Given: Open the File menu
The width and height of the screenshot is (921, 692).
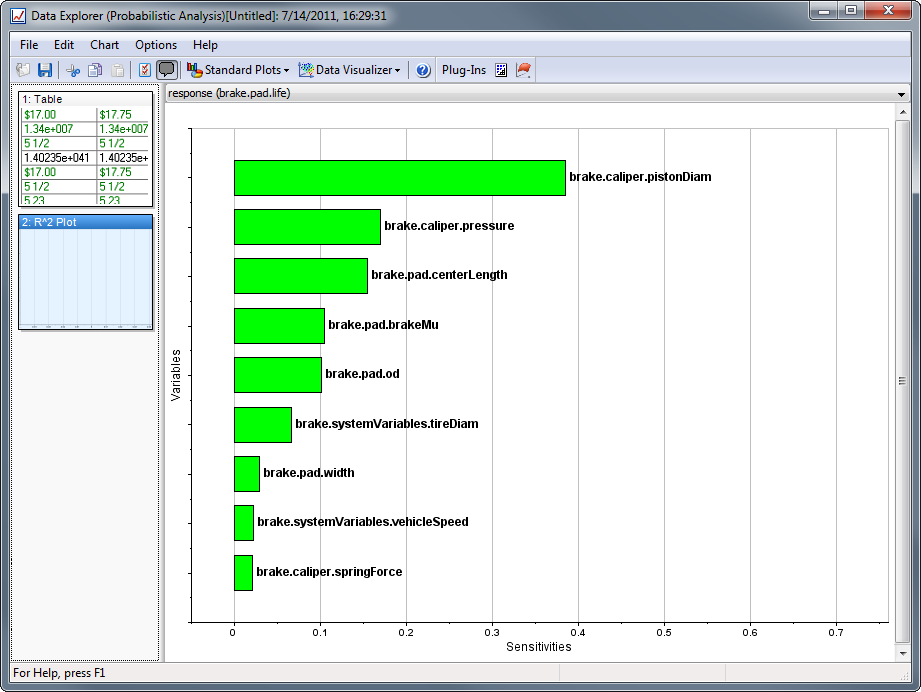Looking at the screenshot, I should pyautogui.click(x=29, y=45).
